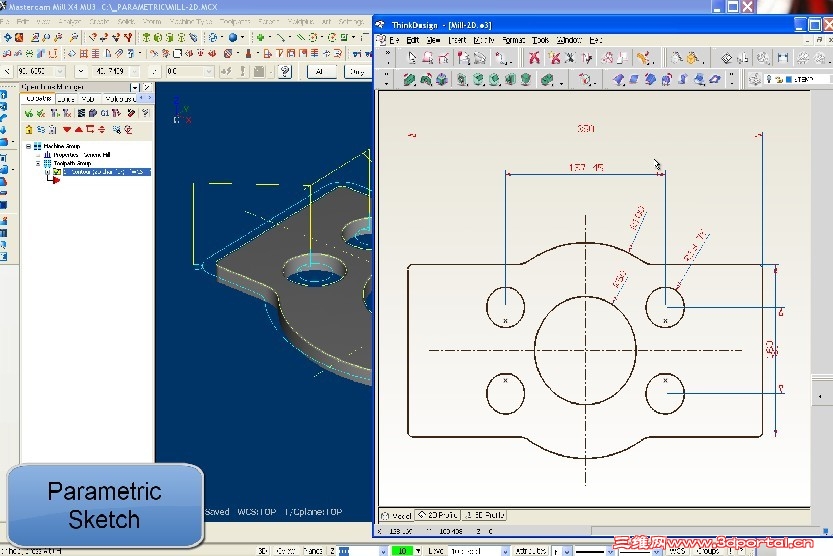Click the select all operations icon

pos(29,113)
